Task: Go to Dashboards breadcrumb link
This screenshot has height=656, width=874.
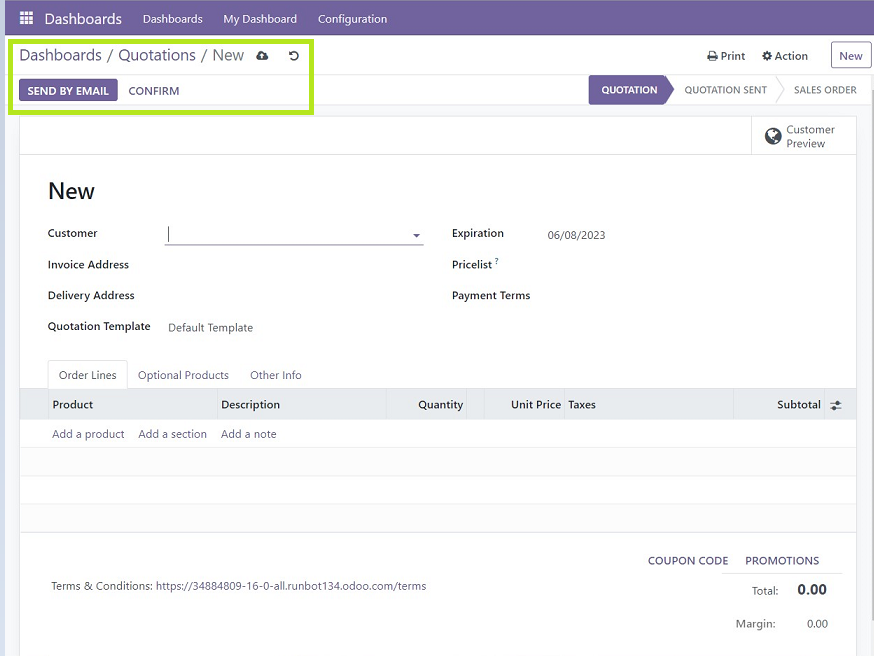Action: (x=60, y=55)
